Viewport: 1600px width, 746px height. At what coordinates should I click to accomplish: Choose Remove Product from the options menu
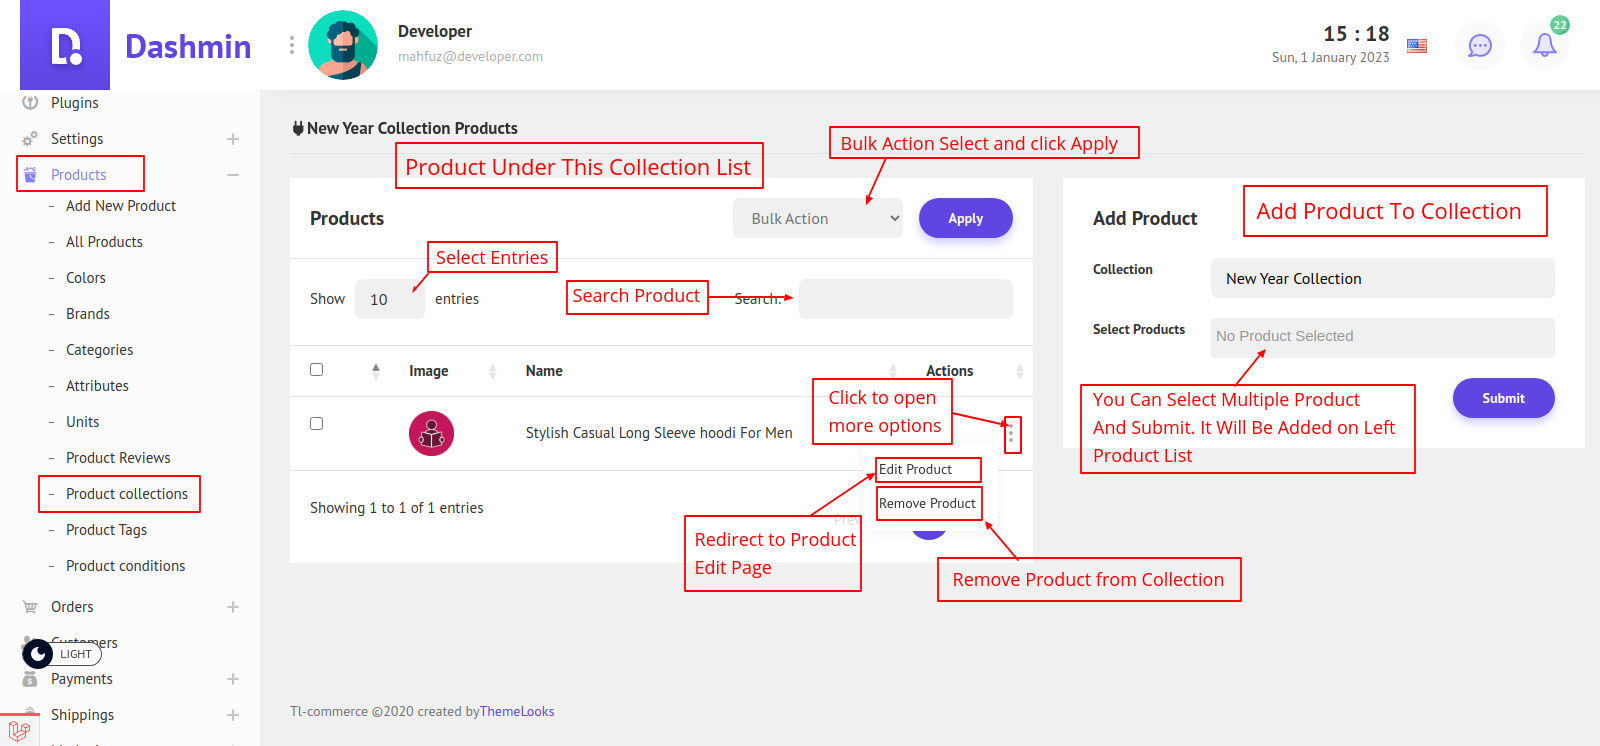(927, 504)
